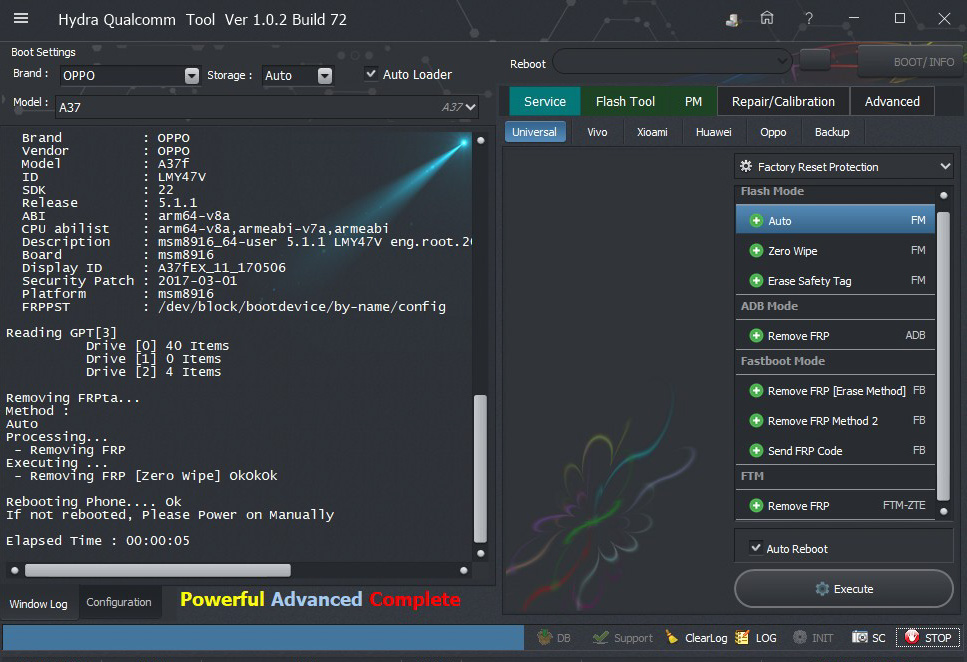Select the Zero Wipe plus icon
Viewport: 967px width, 662px height.
pyautogui.click(x=756, y=250)
